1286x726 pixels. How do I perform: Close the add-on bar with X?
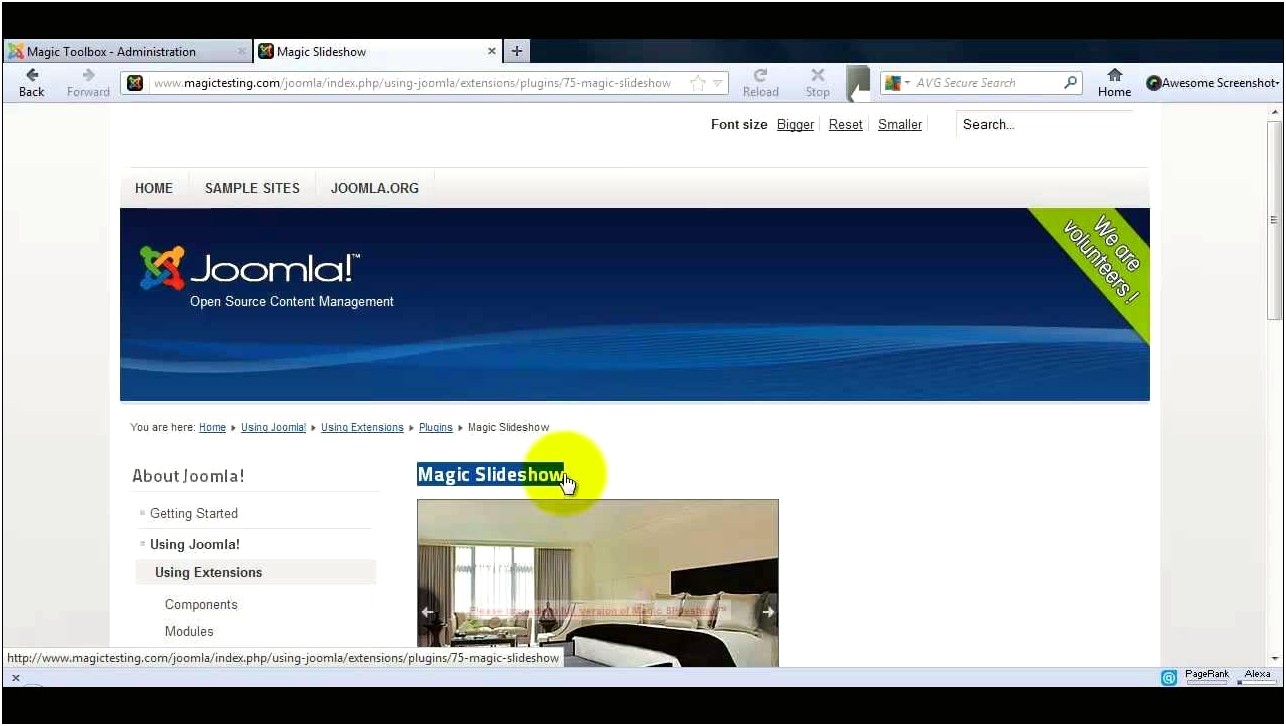tap(16, 678)
